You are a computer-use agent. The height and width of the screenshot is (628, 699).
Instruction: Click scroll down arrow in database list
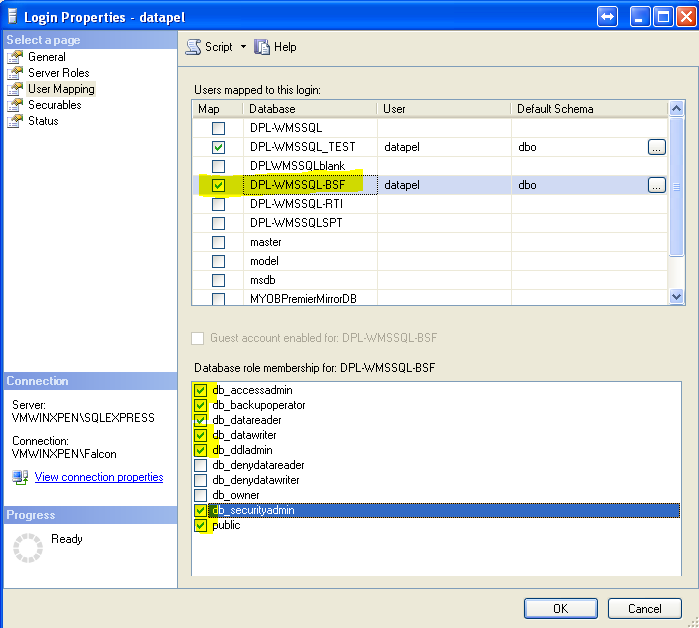676,296
